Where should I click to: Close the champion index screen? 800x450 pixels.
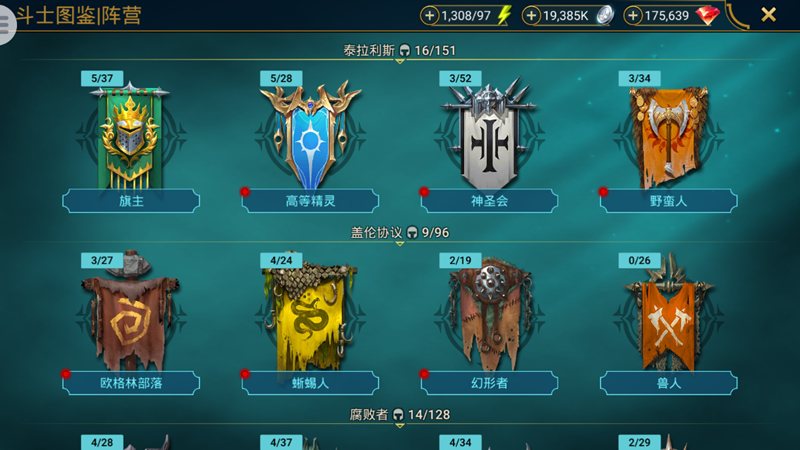[768, 15]
